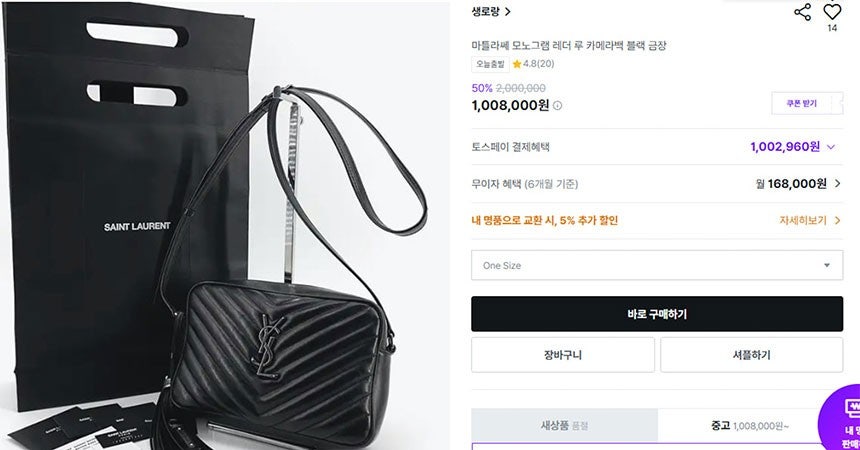Click chevron next to 생로랑 brand
860x450 pixels.
(x=508, y=12)
